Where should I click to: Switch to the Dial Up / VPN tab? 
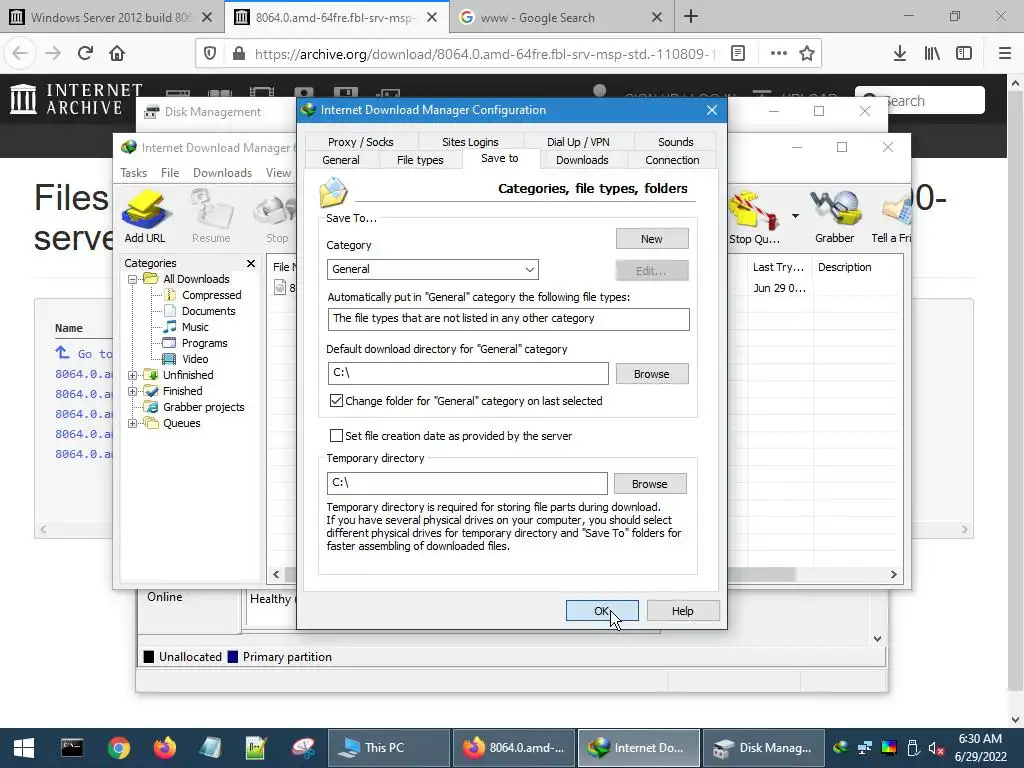[578, 142]
